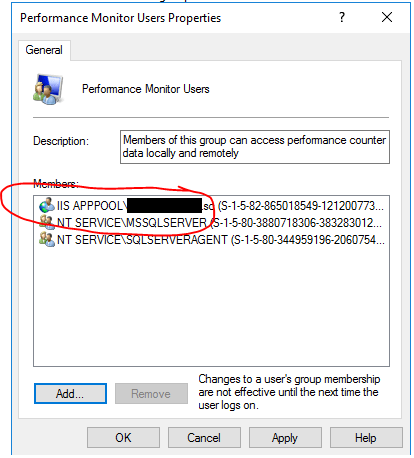Click the Performance Monitor Users Properties title
Screen dimensions: 414x458
click(120, 18)
